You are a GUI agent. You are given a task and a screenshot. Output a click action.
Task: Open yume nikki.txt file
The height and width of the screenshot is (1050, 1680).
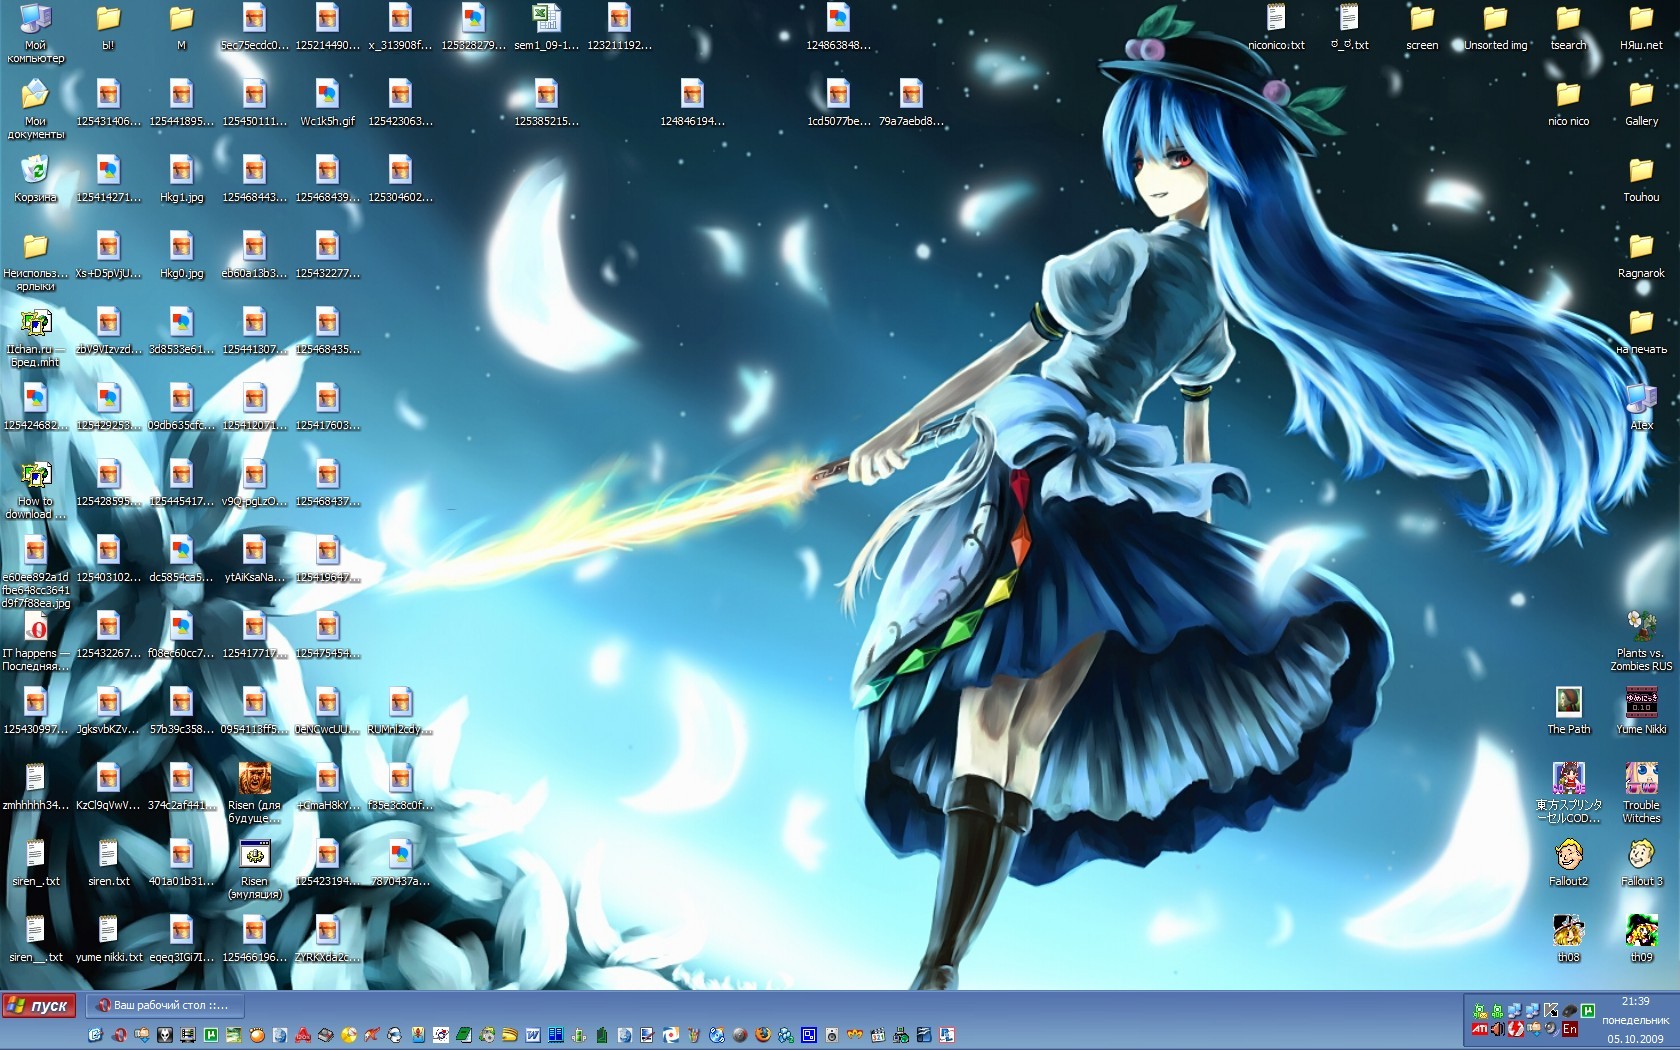(x=108, y=938)
